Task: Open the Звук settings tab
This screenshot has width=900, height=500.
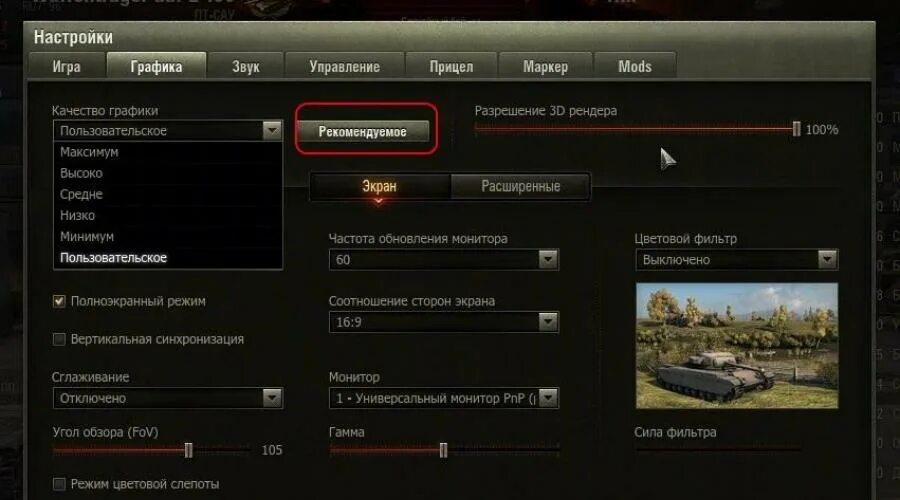Action: 246,67
